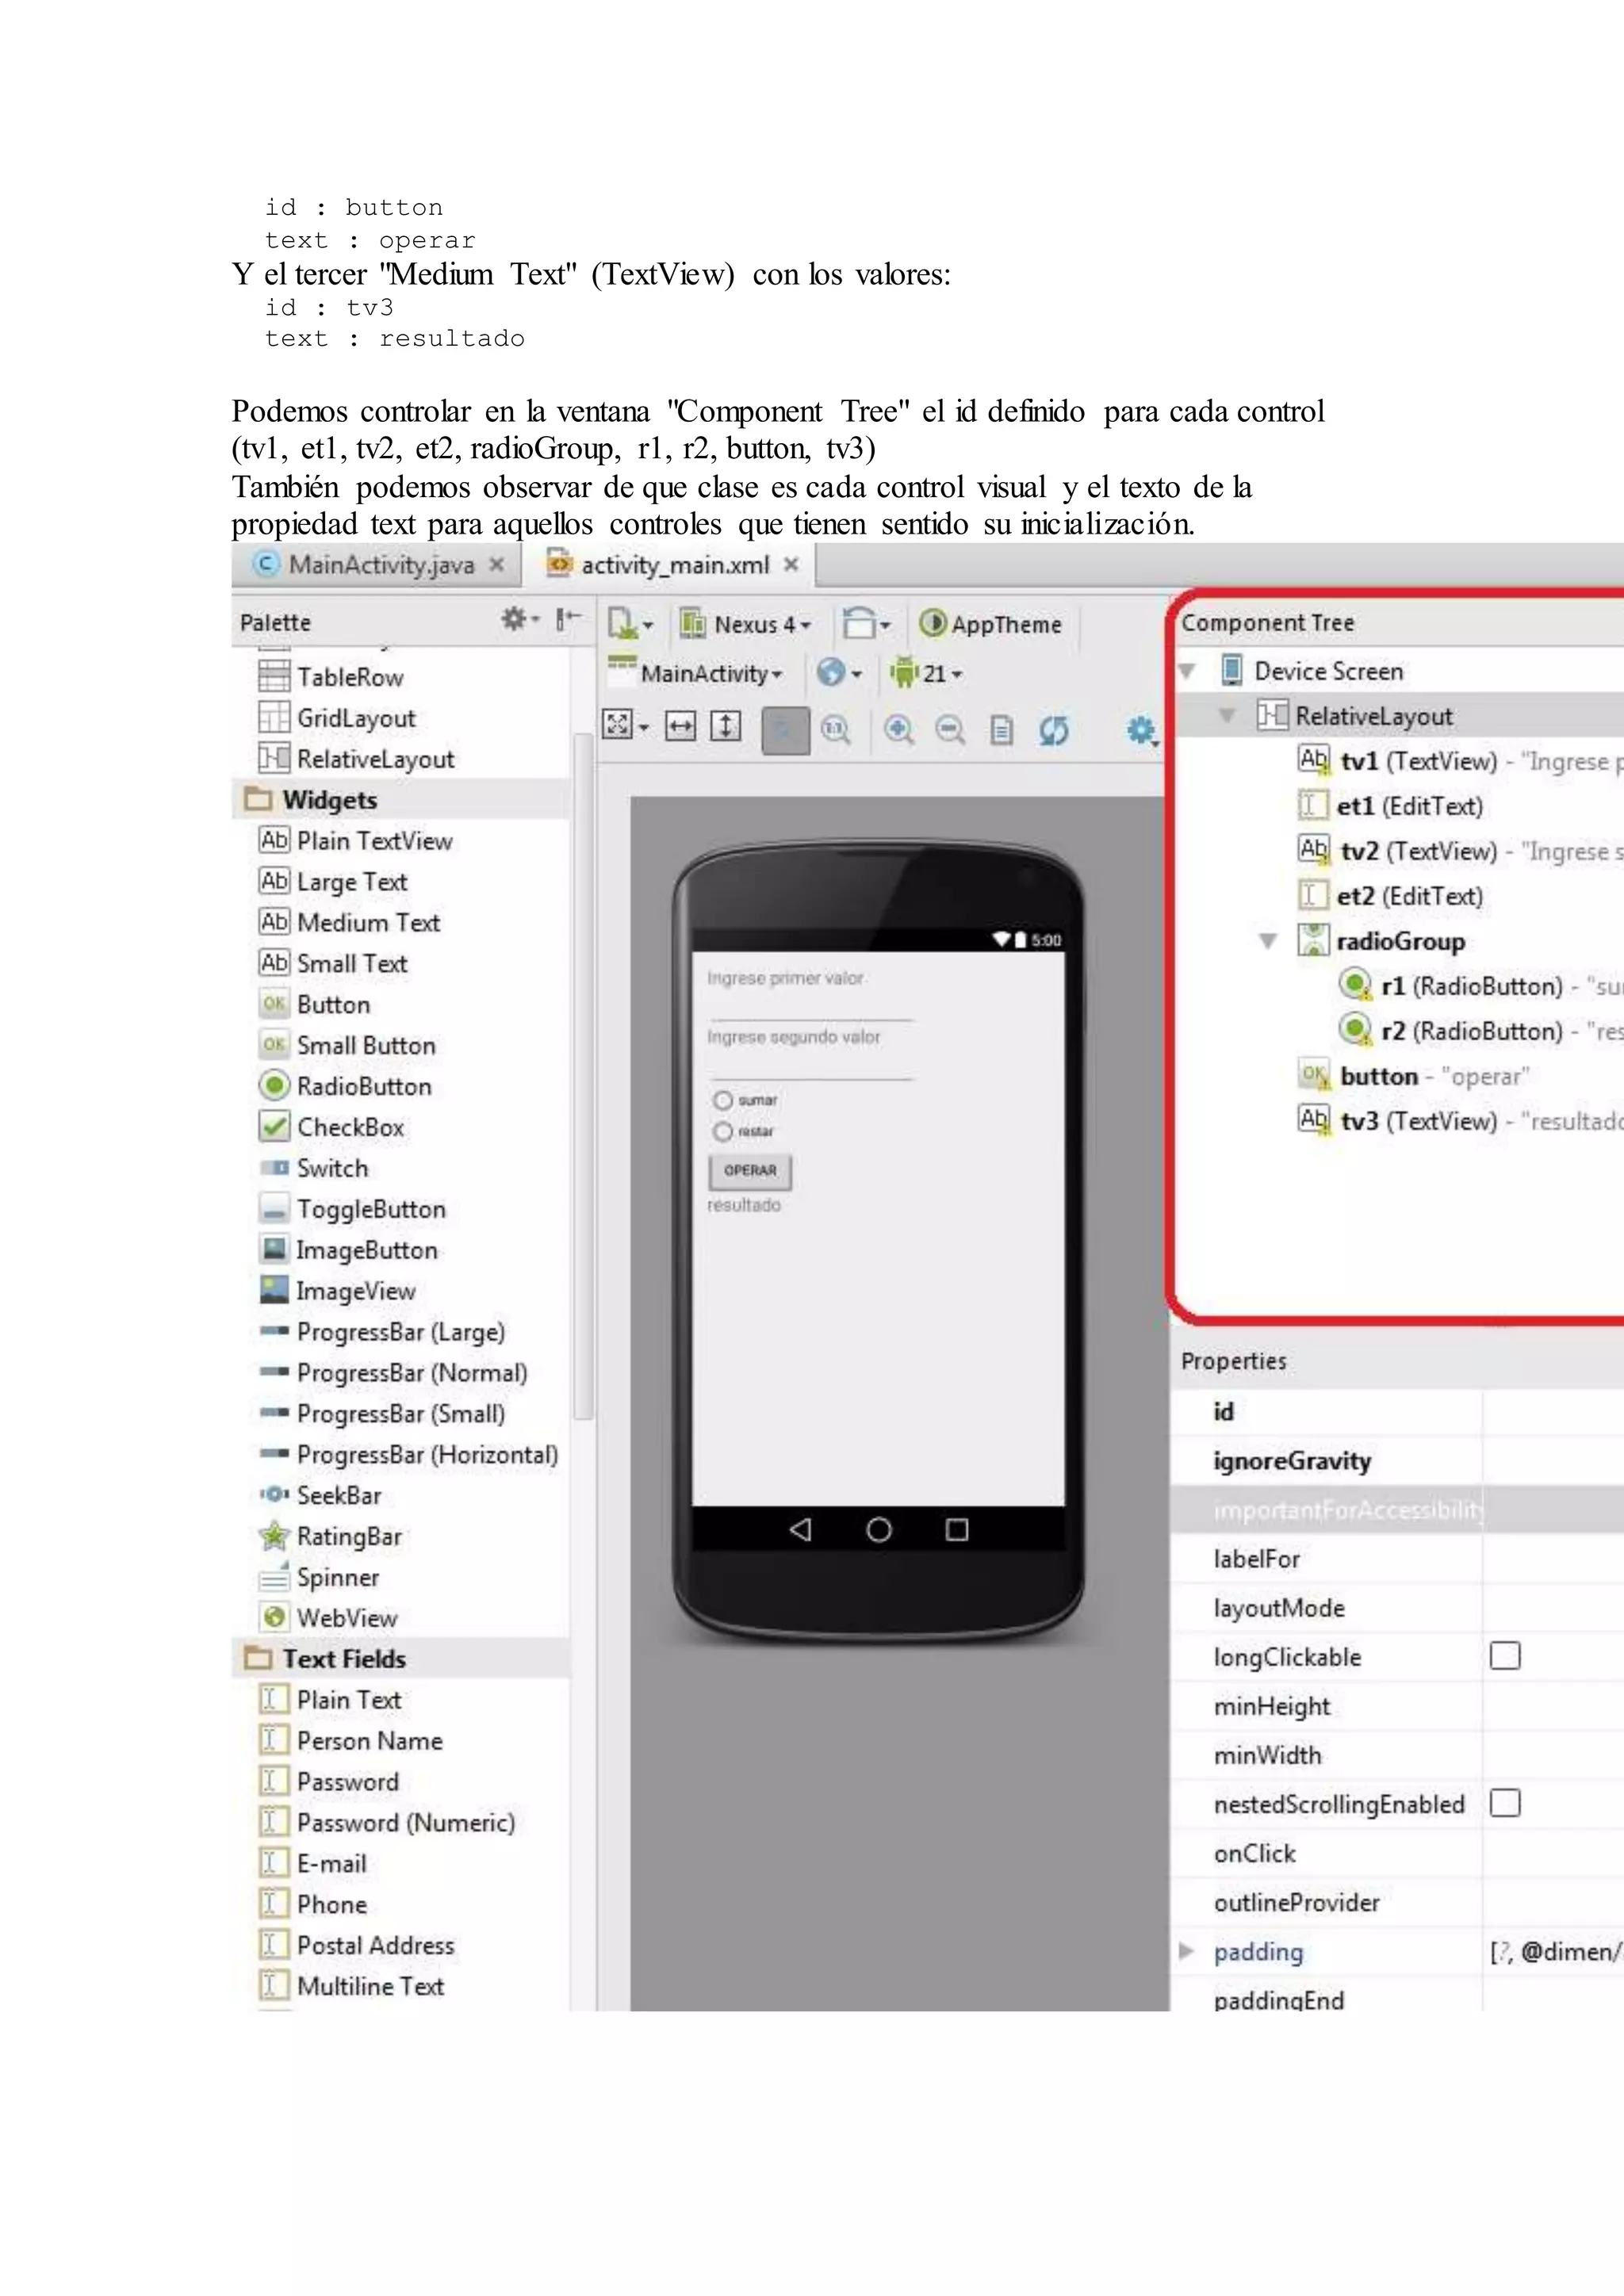Click the zoom out magnifier icon
Image resolution: width=1624 pixels, height=2296 pixels.
pyautogui.click(x=950, y=731)
